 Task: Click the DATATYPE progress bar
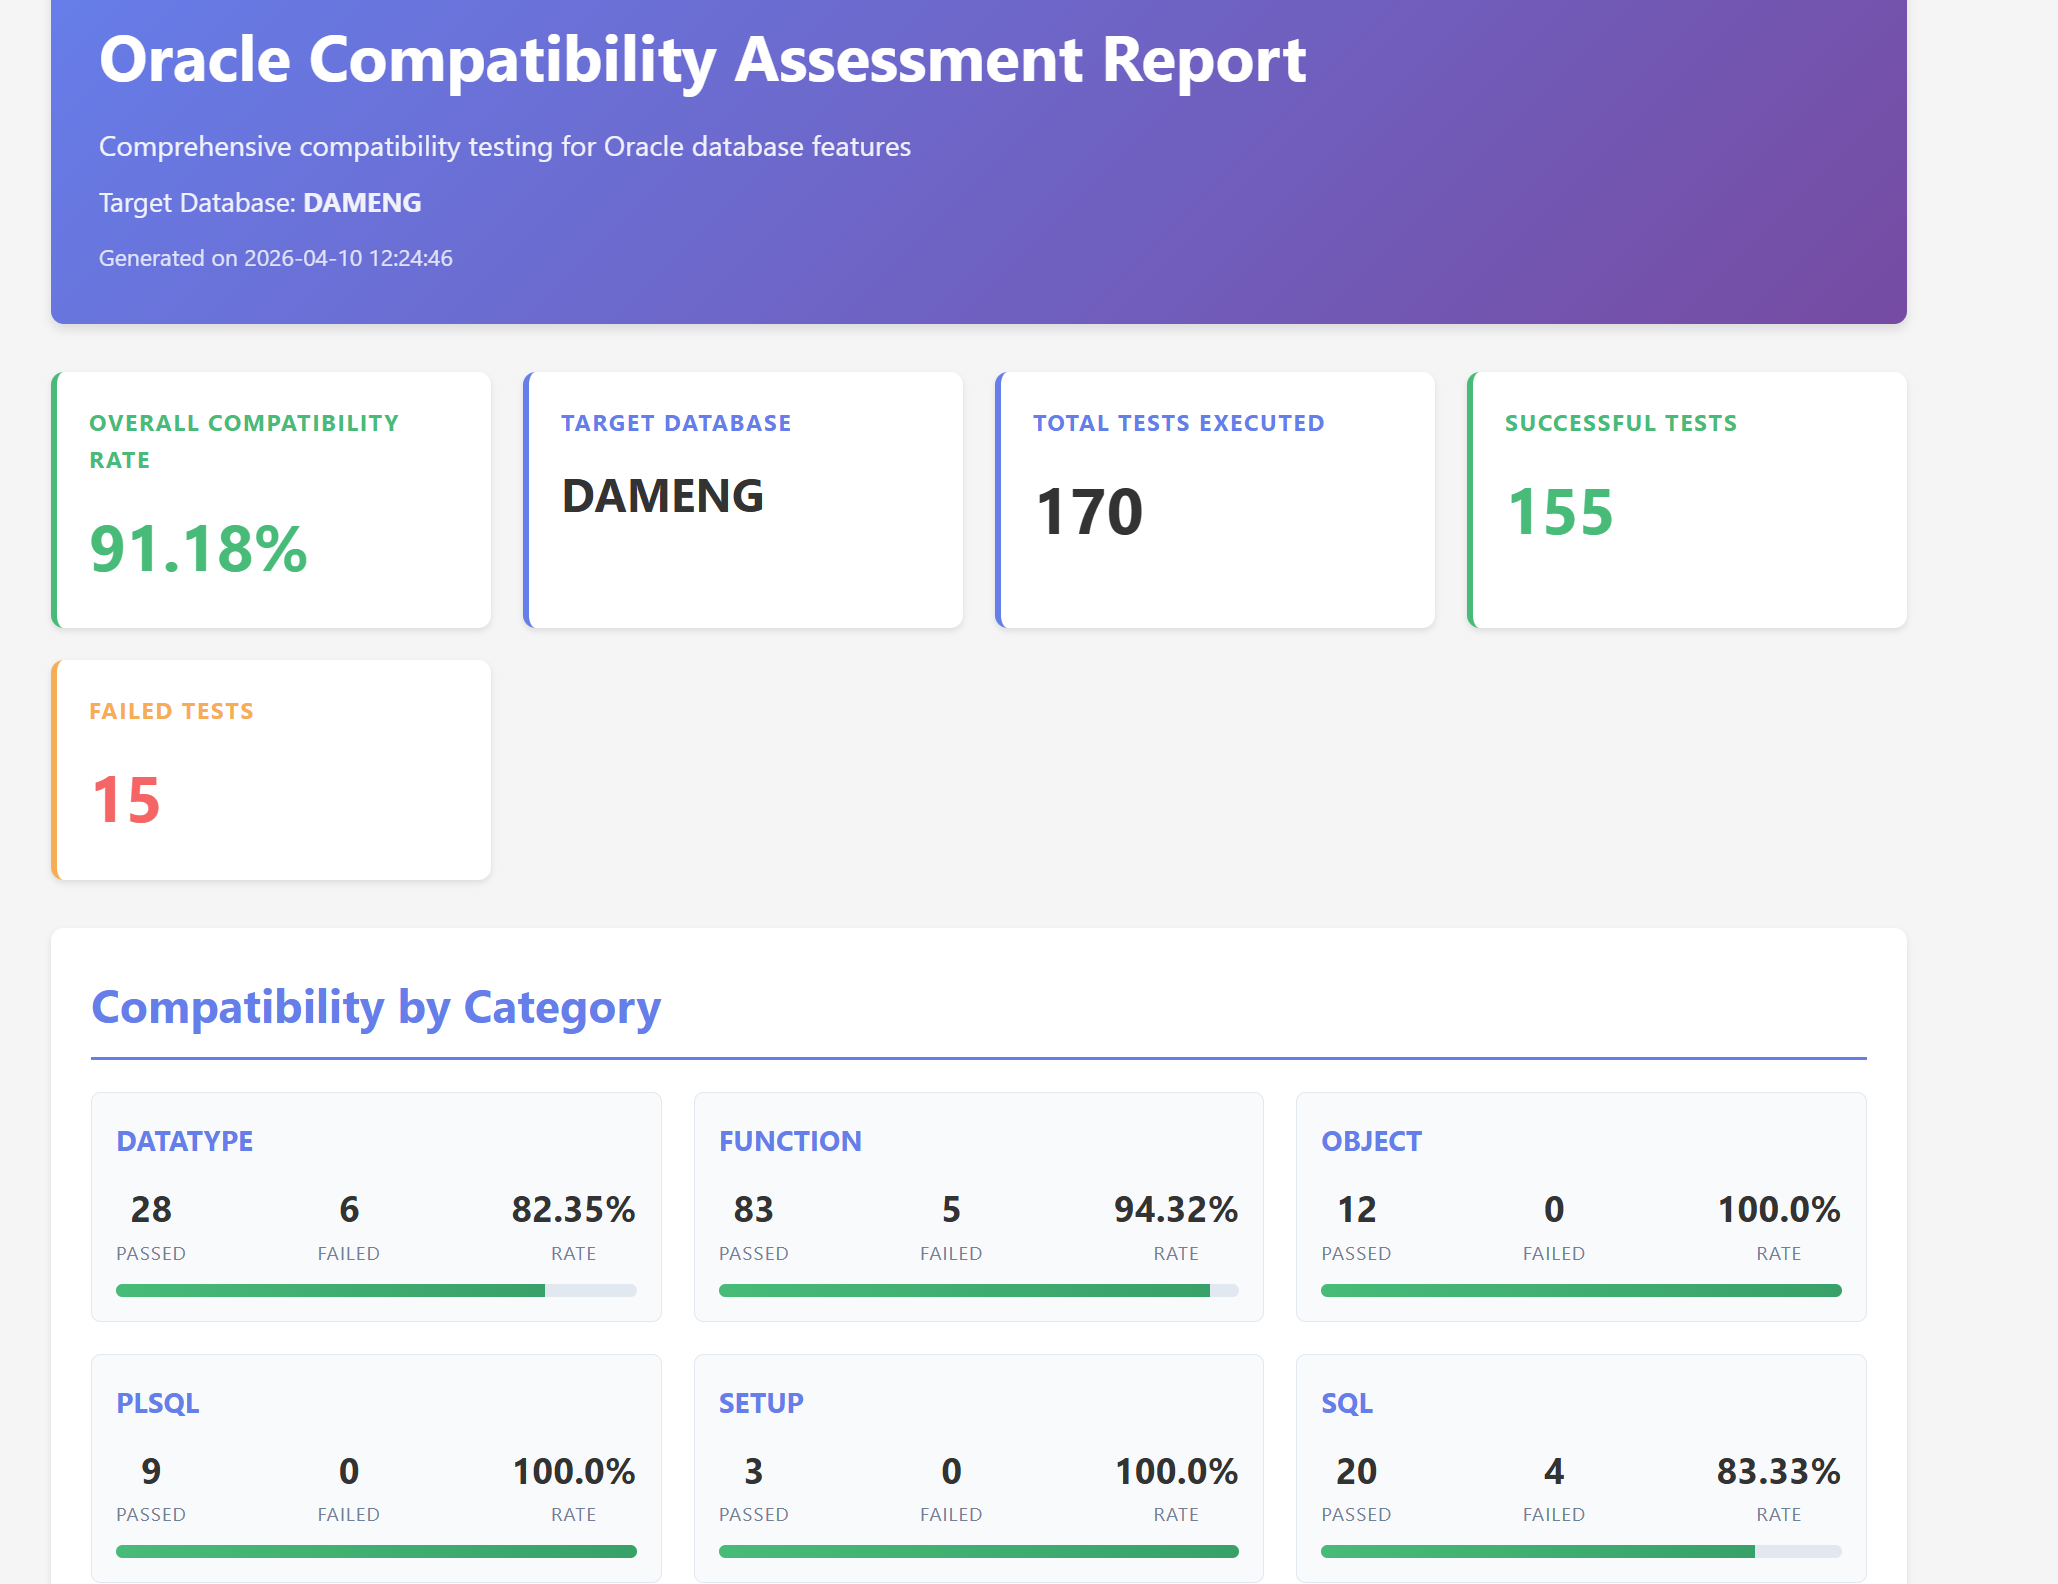click(x=375, y=1290)
